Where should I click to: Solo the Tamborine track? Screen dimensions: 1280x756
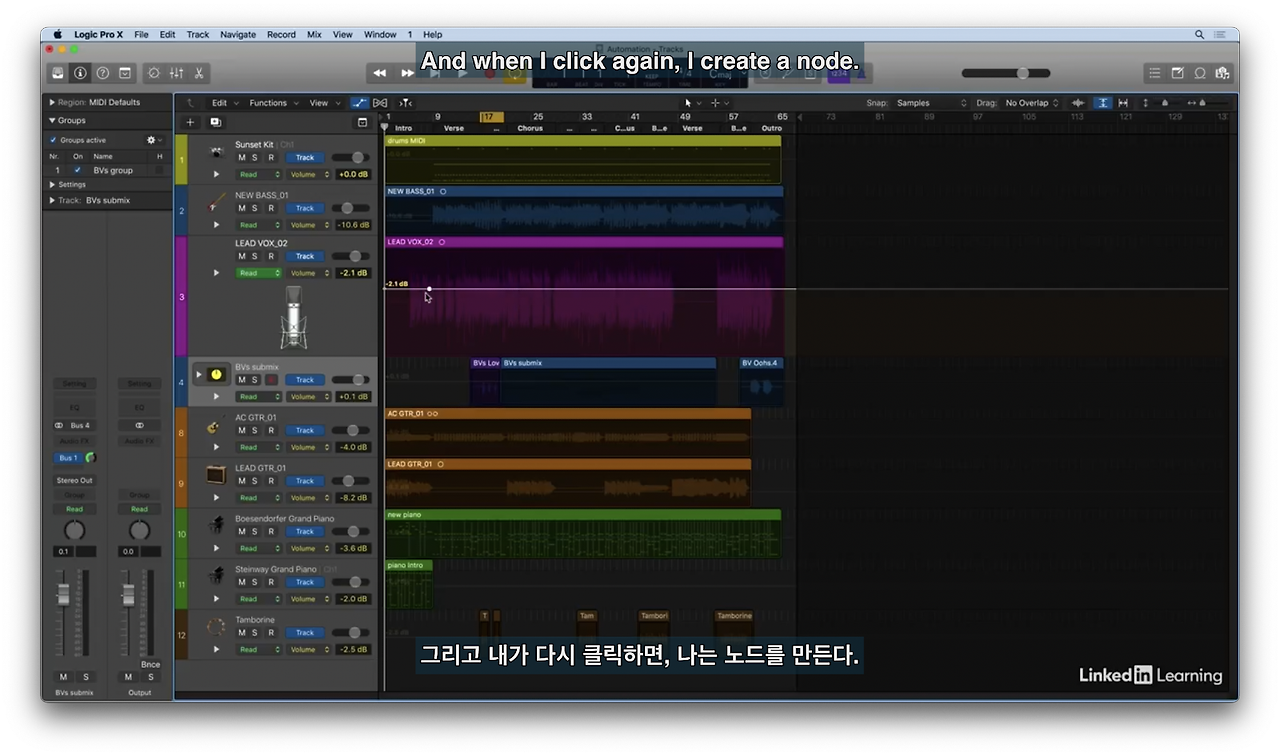255,632
